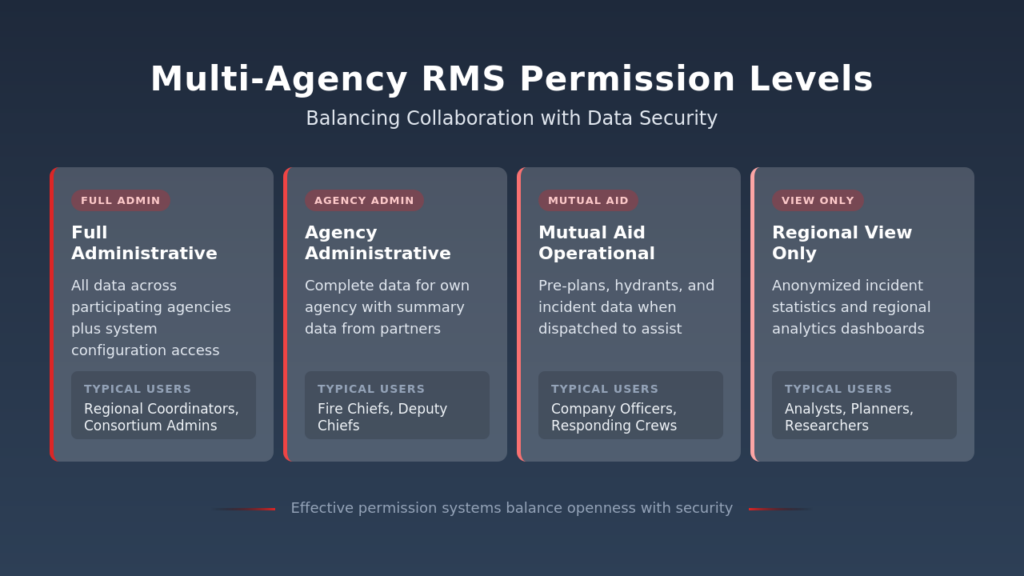The height and width of the screenshot is (576, 1024).
Task: Click the effective permission systems footer text
Action: 511,508
